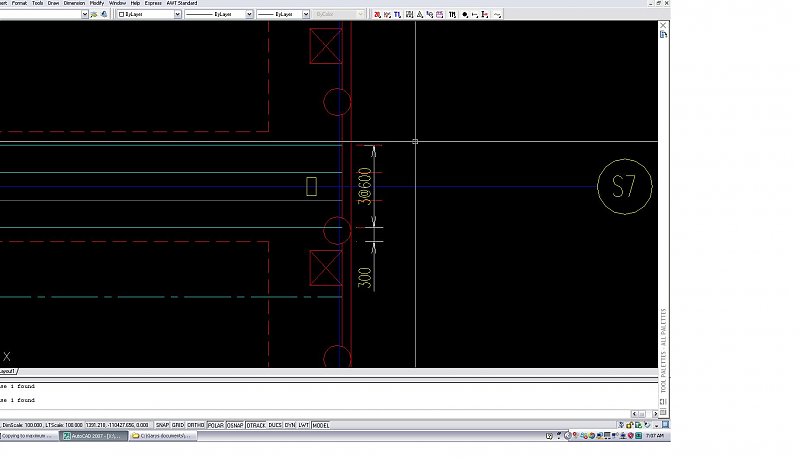Click the red-marked dimension toolbar icon

485,15
